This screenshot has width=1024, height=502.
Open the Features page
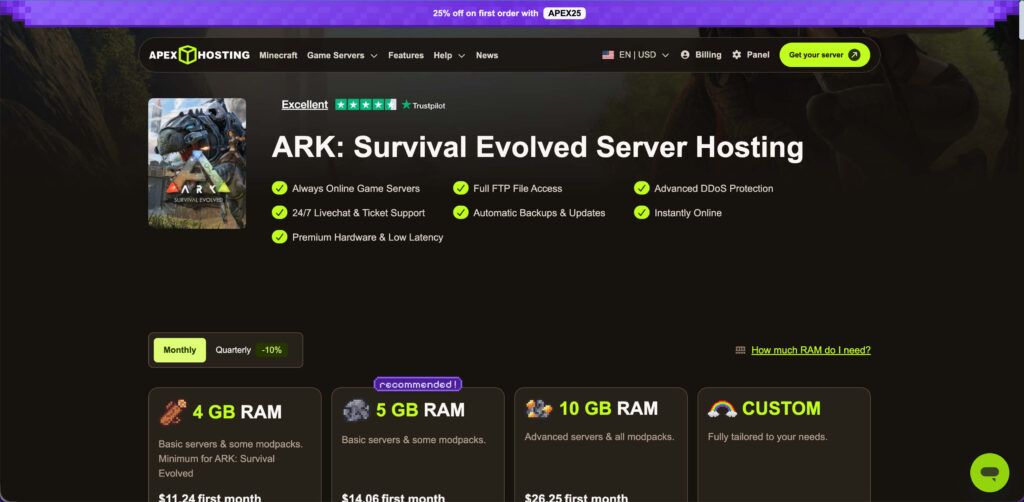[x=406, y=55]
